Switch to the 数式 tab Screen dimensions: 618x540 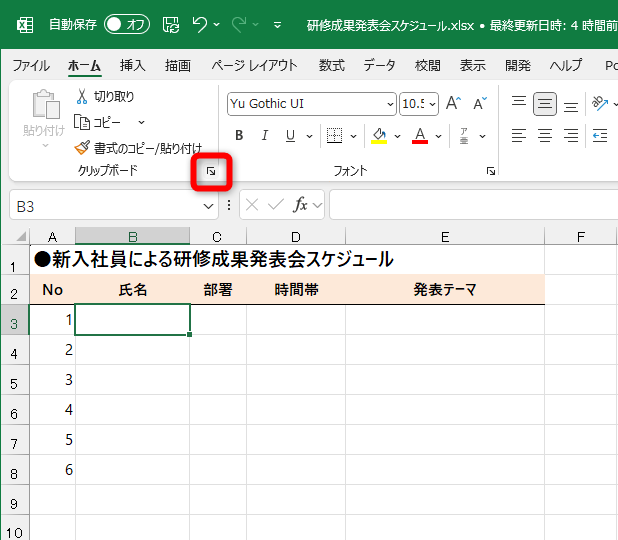(331, 65)
